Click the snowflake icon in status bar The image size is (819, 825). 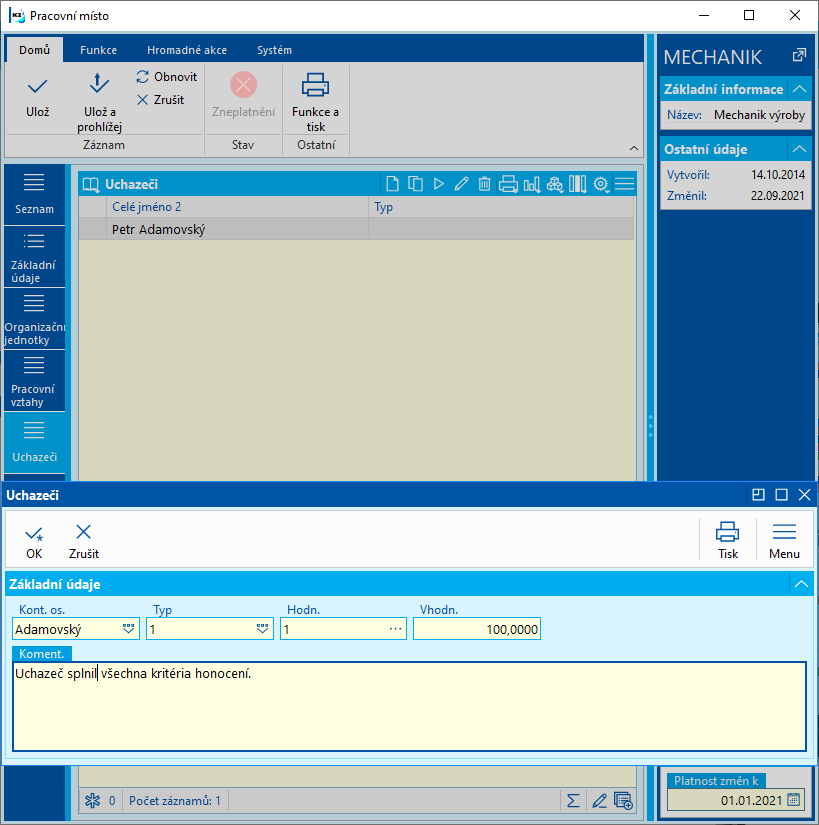pyautogui.click(x=93, y=801)
